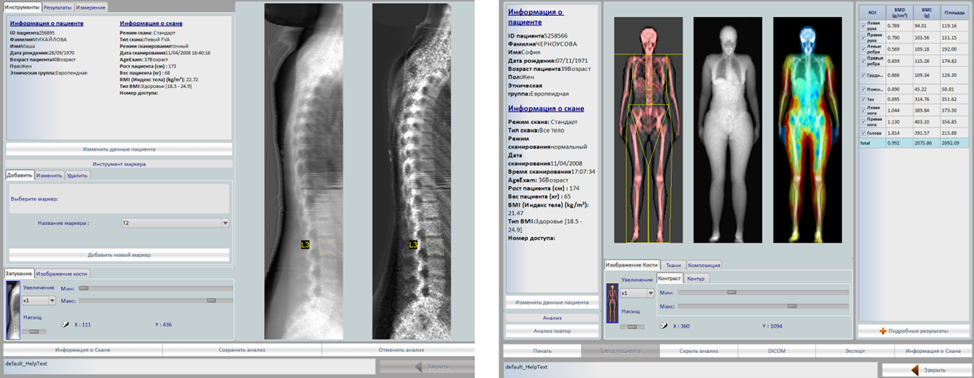Click the Сохранить анализ button
Screen dimensions: 974x378
click(x=242, y=350)
